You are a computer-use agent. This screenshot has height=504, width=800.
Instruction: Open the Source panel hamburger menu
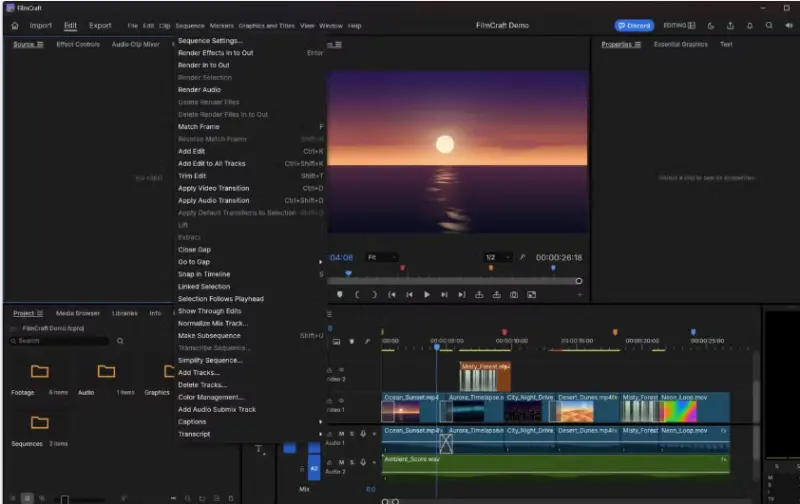(40, 44)
